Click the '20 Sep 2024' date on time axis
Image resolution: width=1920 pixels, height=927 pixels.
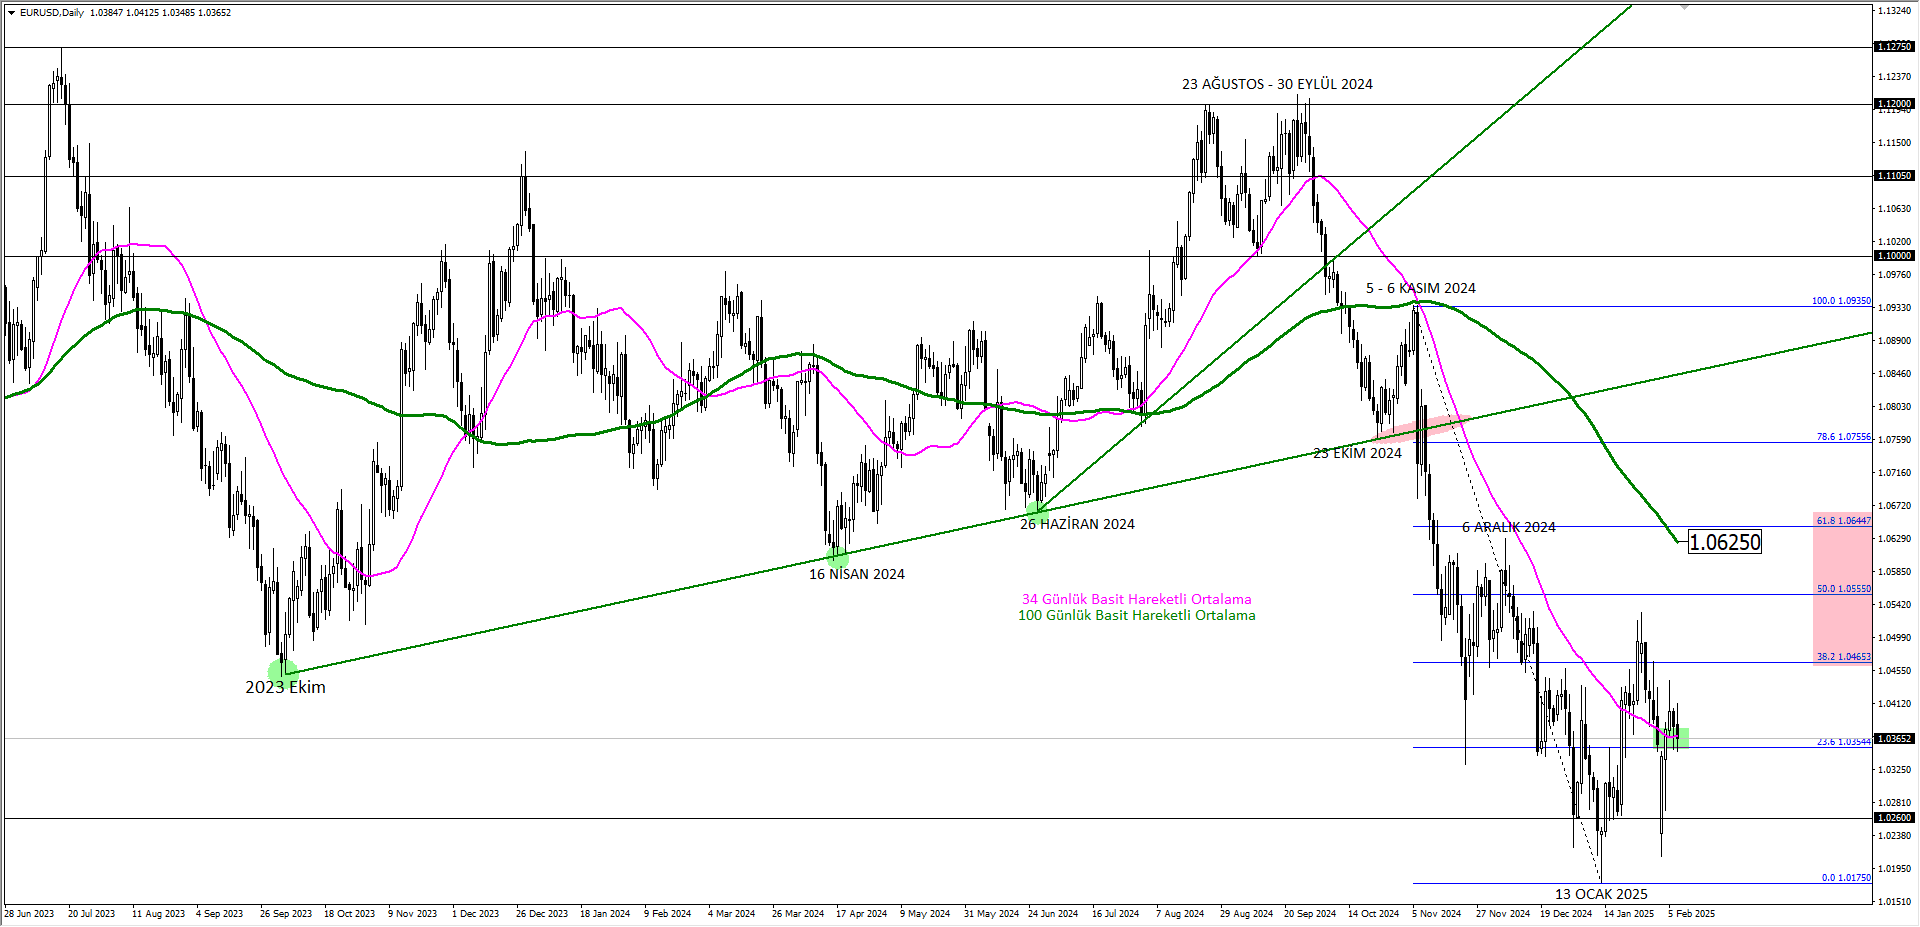coord(1310,913)
